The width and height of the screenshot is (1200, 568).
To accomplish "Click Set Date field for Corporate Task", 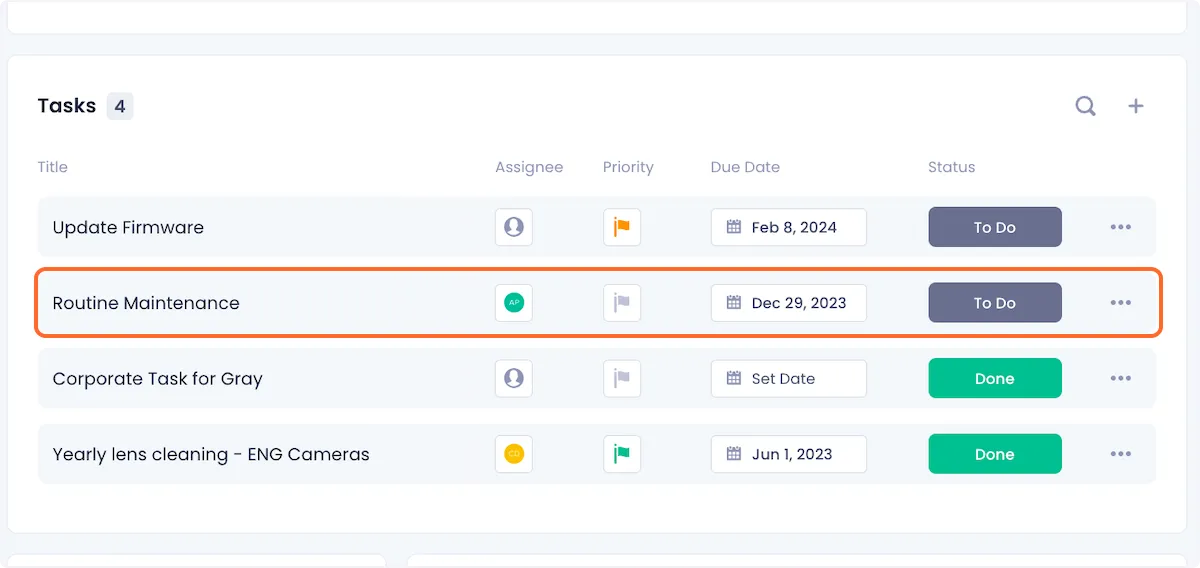I will [789, 379].
